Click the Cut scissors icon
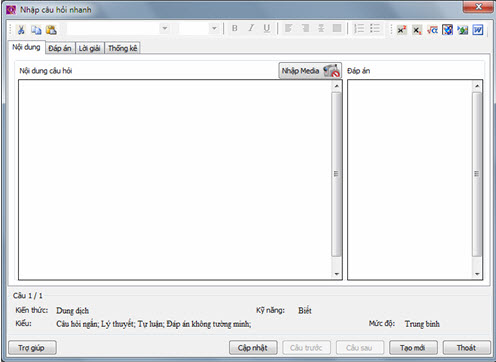 point(21,30)
